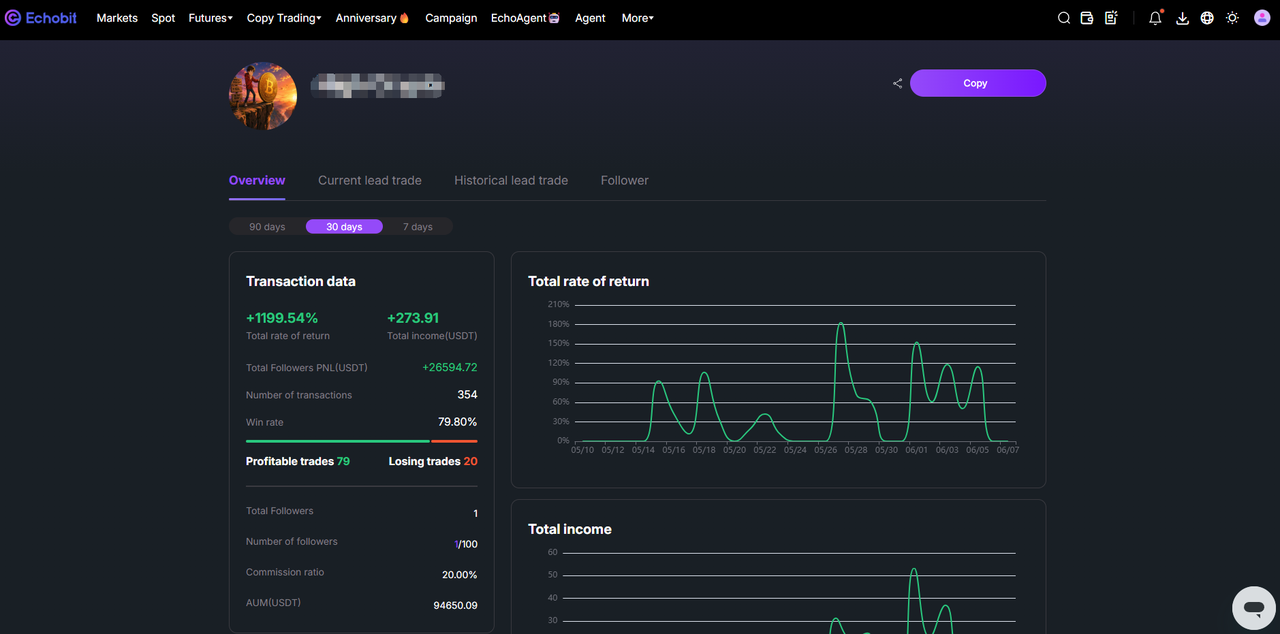Open the language globe icon
The height and width of the screenshot is (634, 1280).
[x=1207, y=18]
